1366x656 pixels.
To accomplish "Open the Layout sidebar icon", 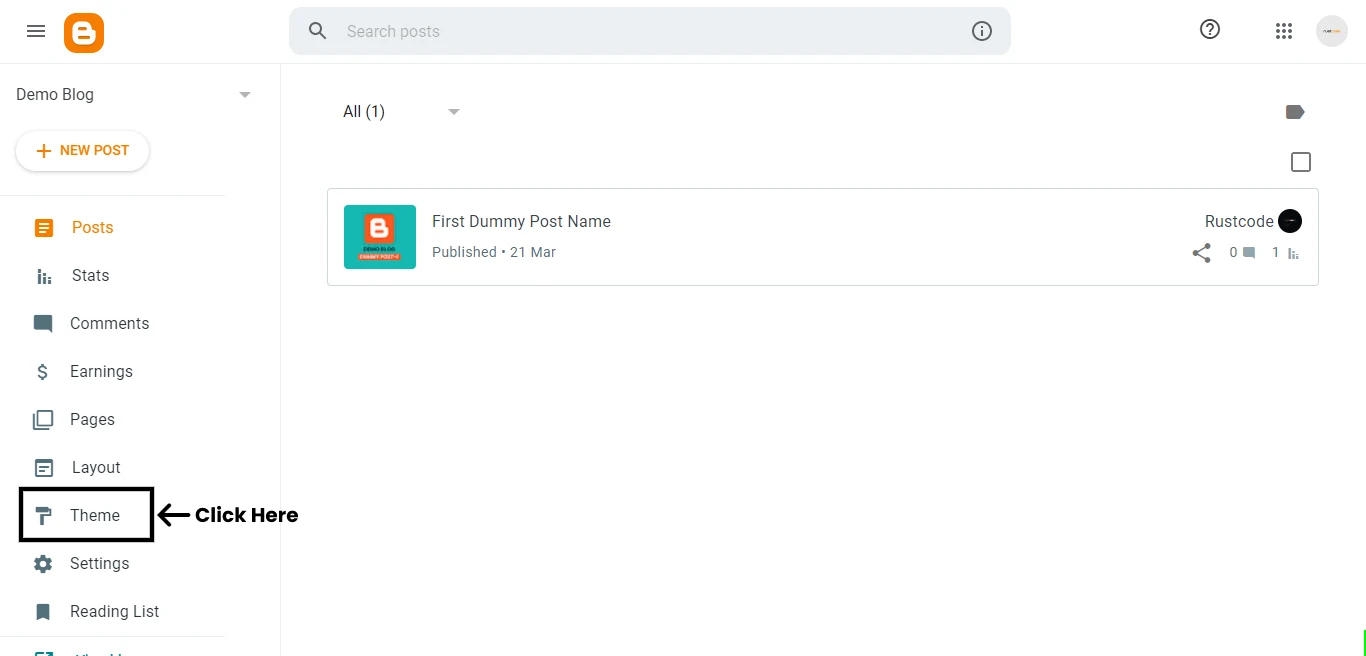I will click(x=43, y=467).
